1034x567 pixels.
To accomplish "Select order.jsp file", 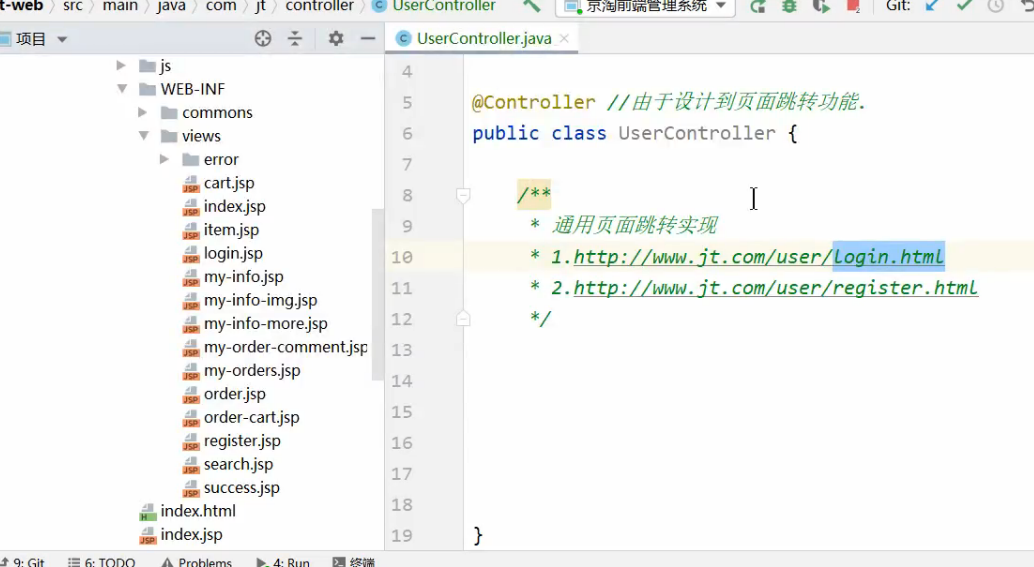I will pyautogui.click(x=234, y=394).
